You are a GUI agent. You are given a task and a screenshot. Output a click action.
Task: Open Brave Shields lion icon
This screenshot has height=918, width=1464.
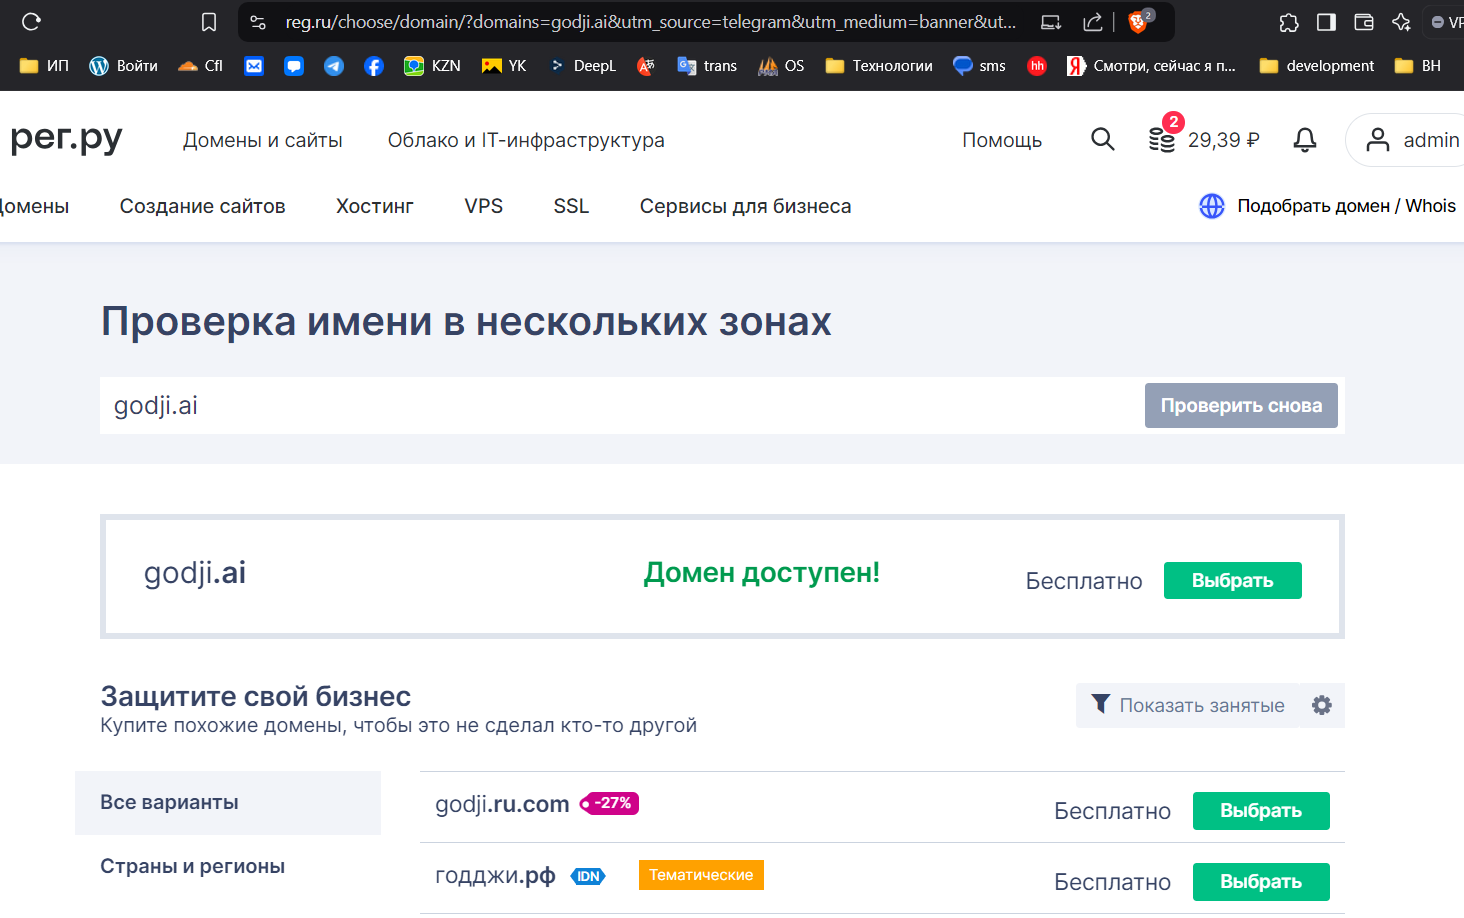pyautogui.click(x=1138, y=21)
